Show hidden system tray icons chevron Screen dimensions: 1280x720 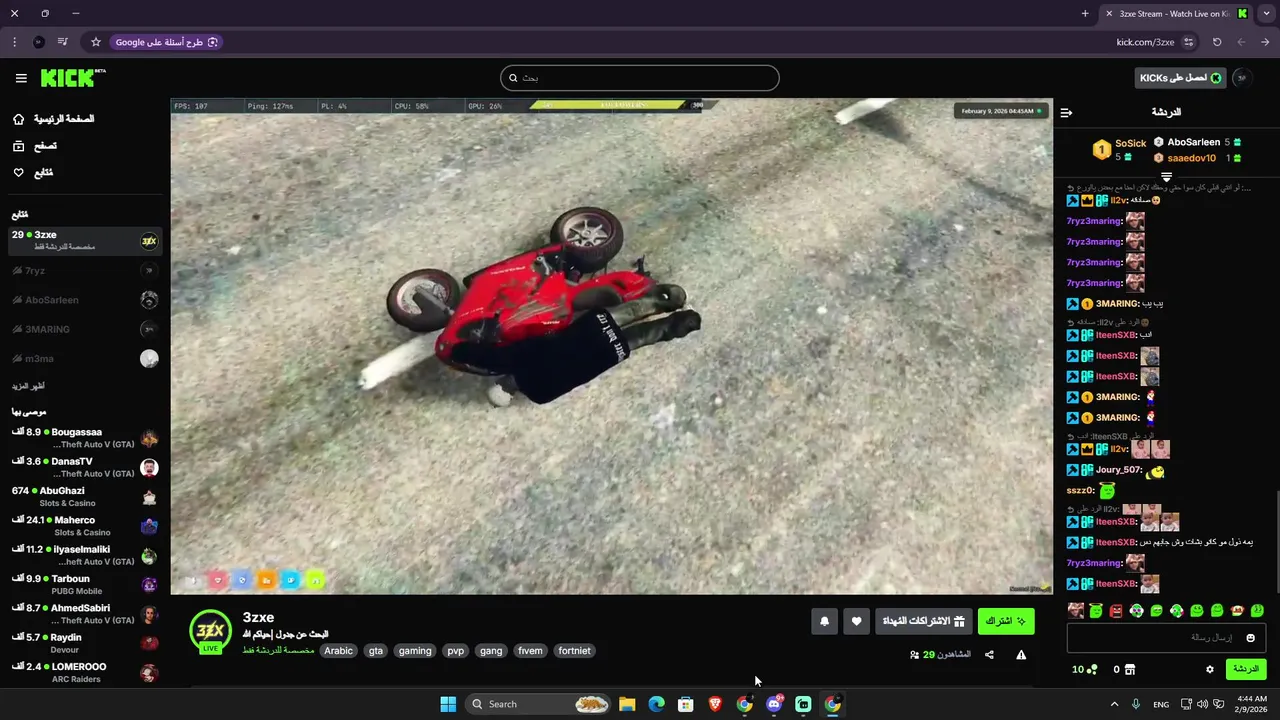(1114, 704)
